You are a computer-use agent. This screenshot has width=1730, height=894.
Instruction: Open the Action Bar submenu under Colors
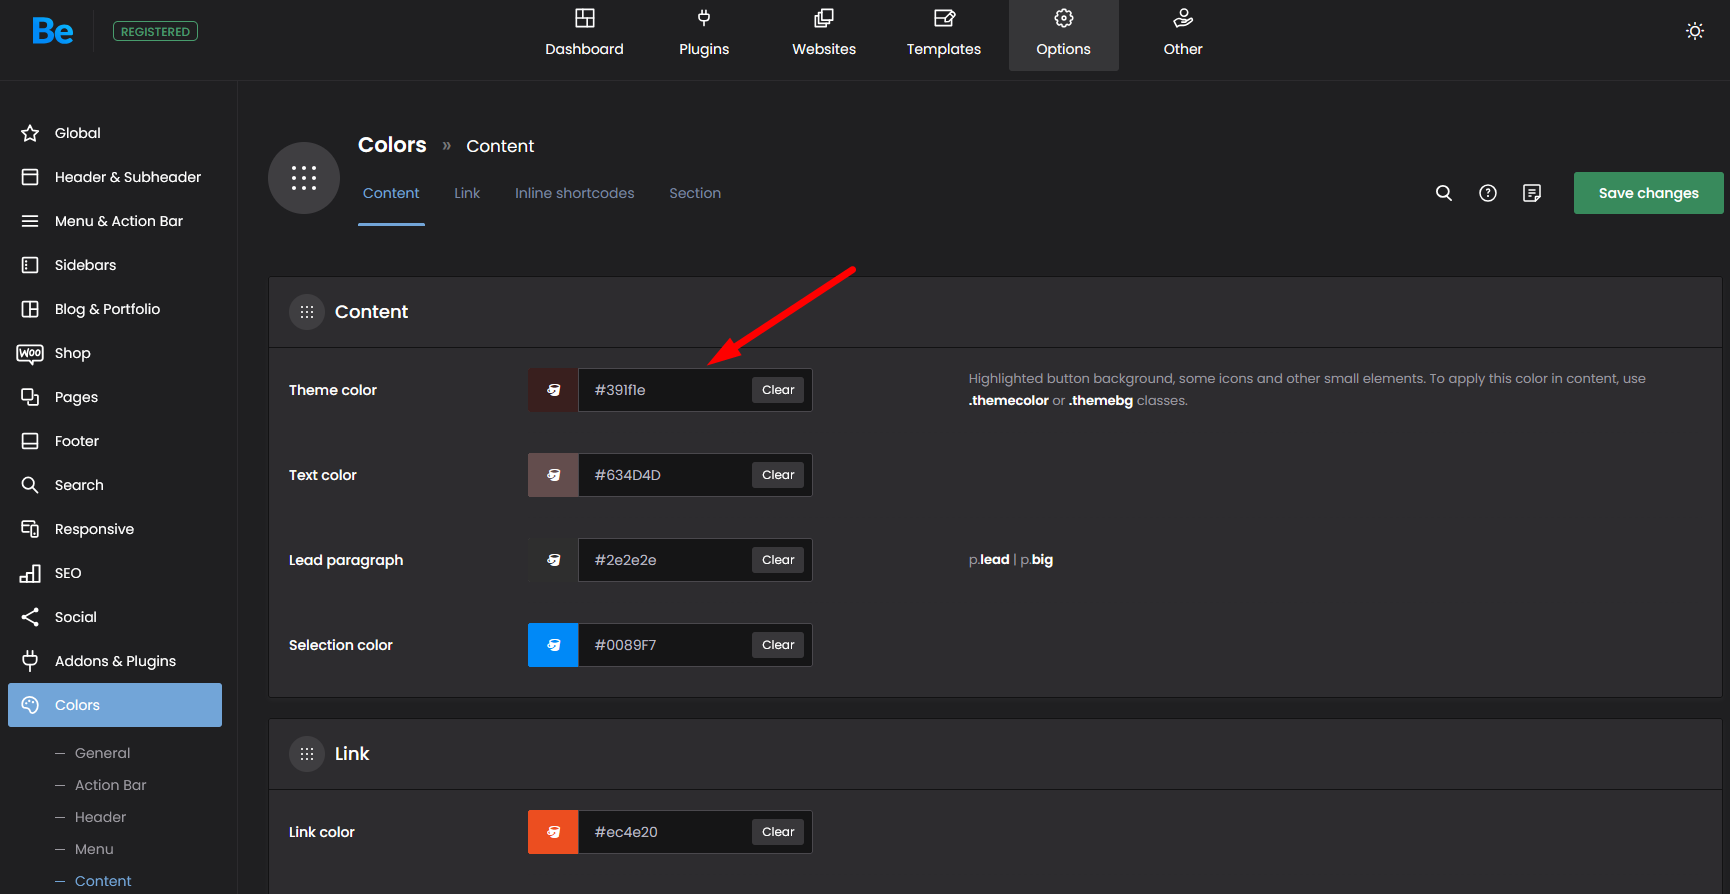coord(110,785)
